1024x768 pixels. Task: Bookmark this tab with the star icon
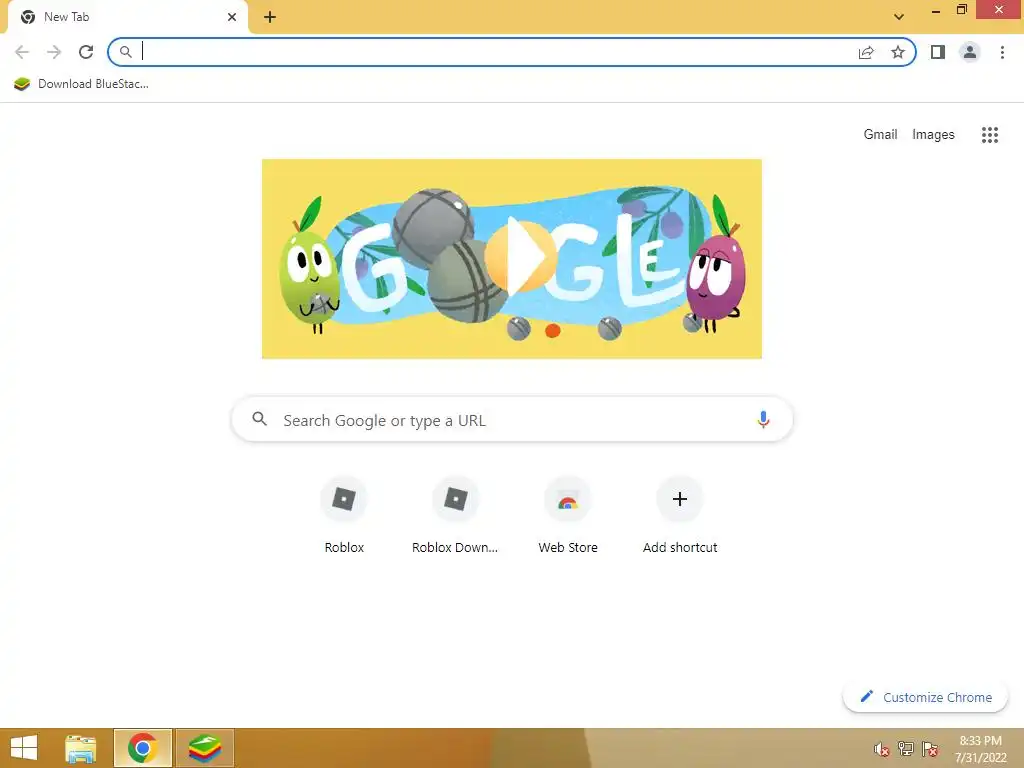coord(898,52)
